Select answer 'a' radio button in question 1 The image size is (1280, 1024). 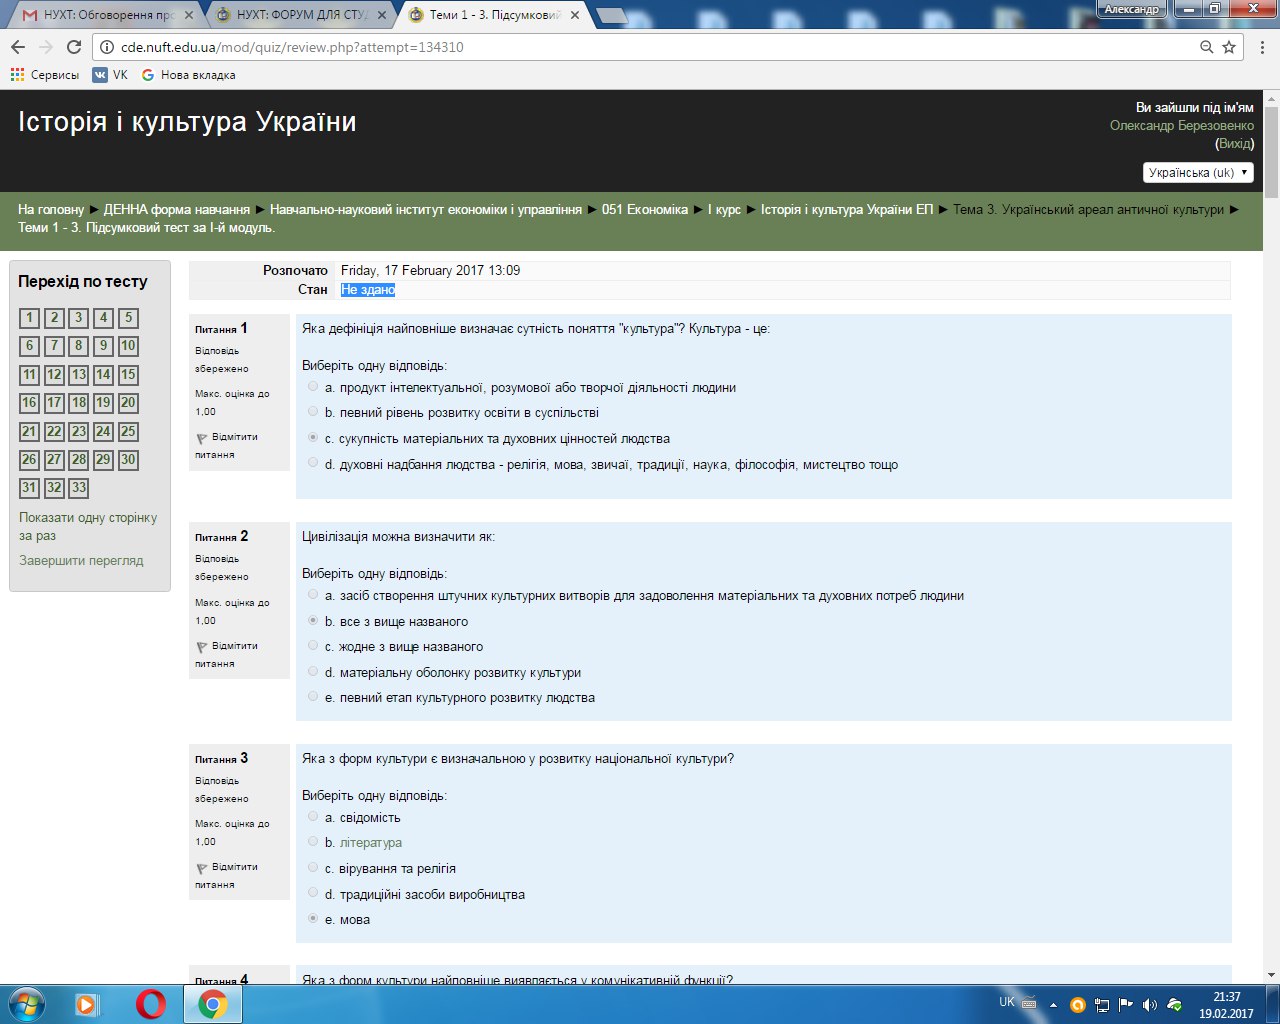click(x=313, y=387)
